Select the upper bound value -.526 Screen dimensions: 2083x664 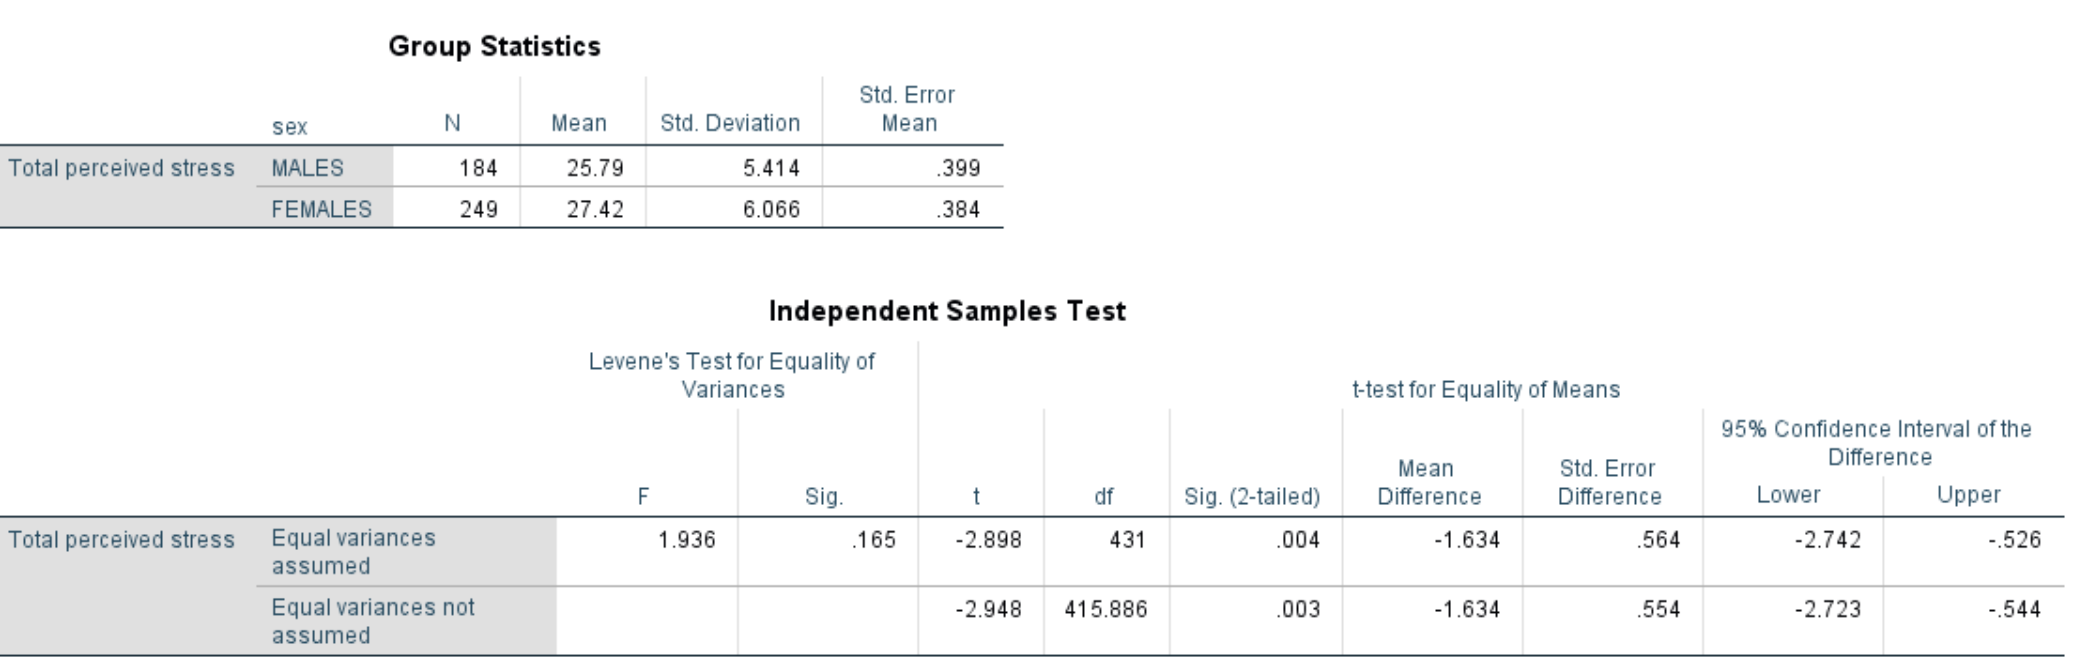pyautogui.click(x=2014, y=540)
